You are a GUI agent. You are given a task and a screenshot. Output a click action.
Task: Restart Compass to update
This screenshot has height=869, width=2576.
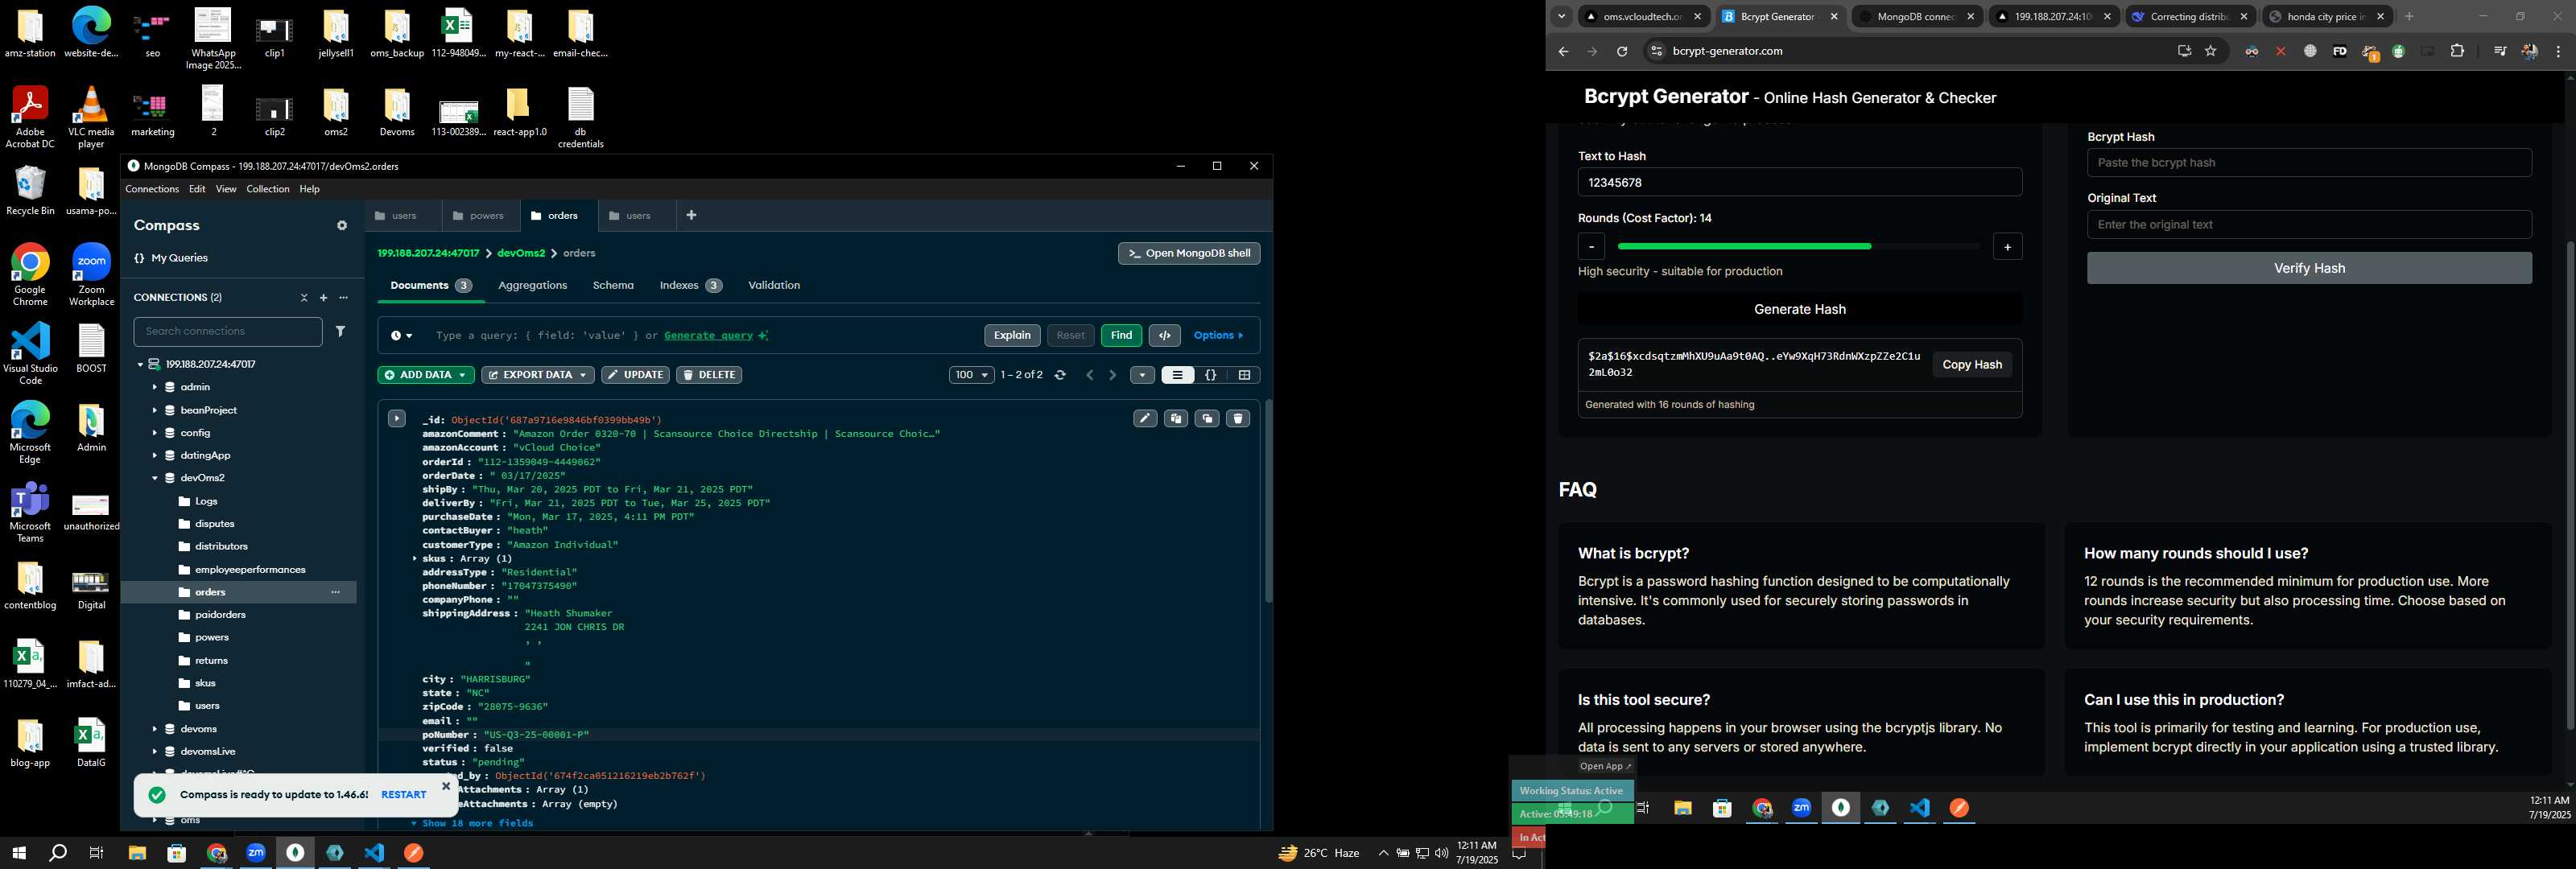(x=404, y=795)
